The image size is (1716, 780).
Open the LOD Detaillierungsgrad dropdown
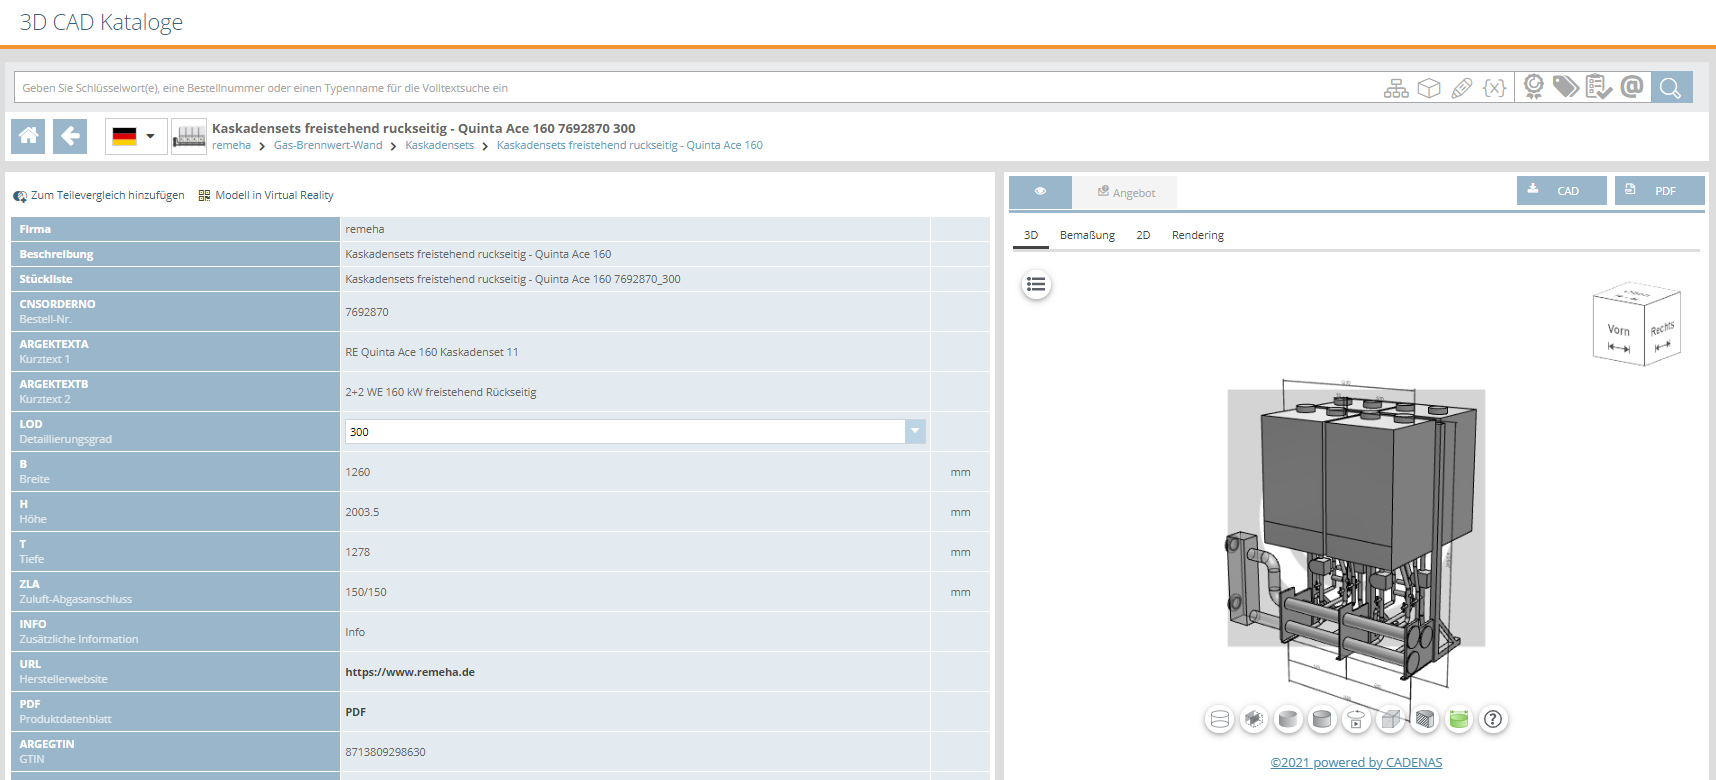pos(635,431)
